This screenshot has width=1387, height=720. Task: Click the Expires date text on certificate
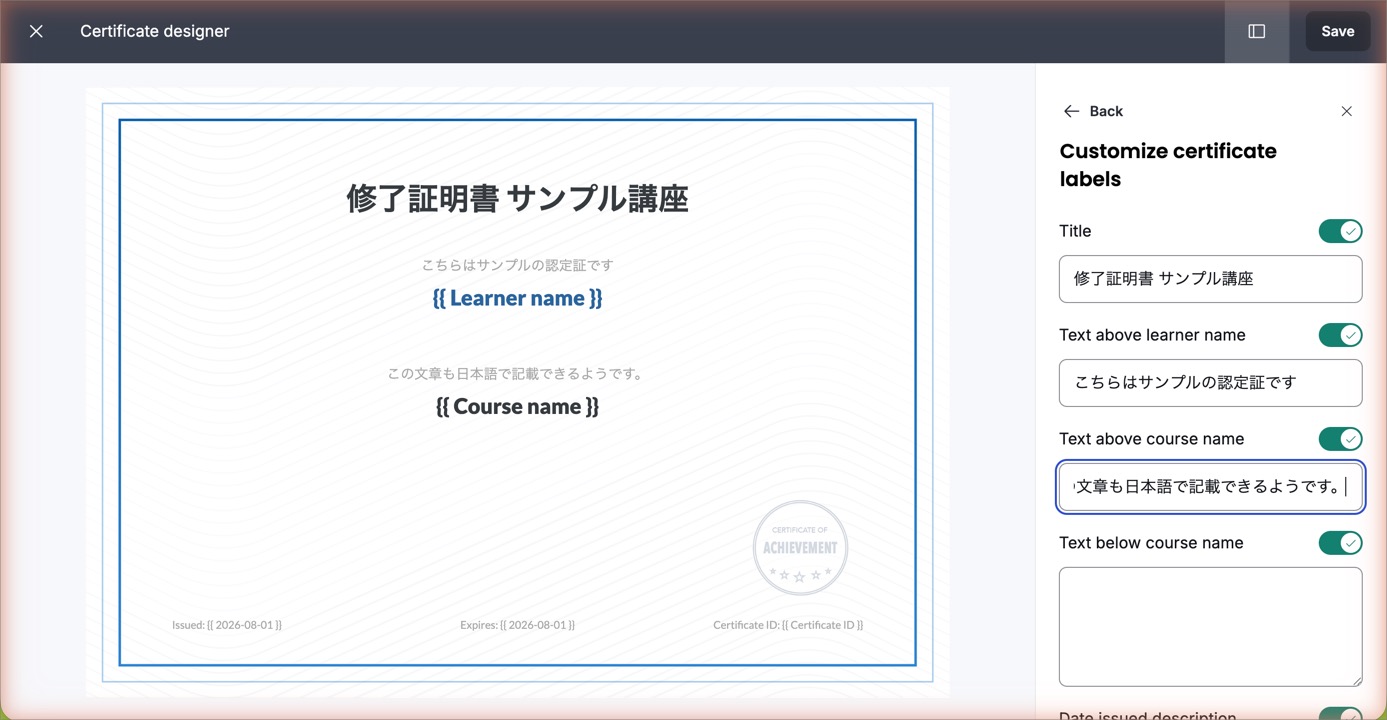coord(517,625)
